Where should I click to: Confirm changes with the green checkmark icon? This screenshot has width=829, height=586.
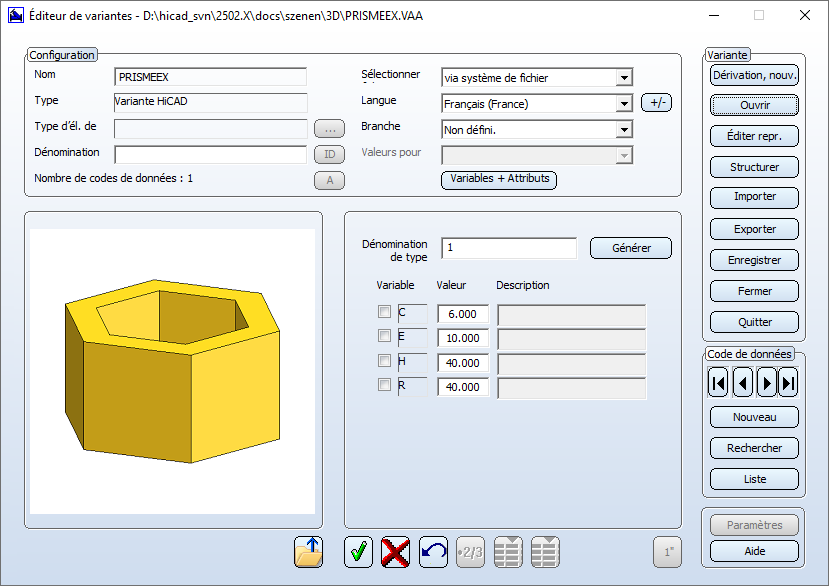point(358,552)
